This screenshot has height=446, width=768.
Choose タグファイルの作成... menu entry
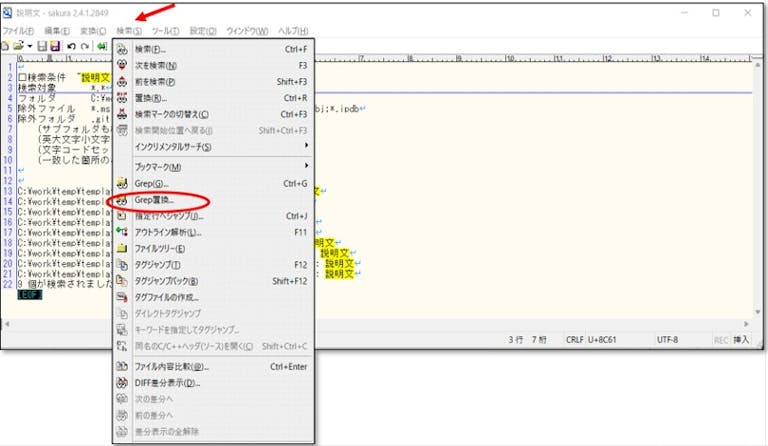[x=214, y=297]
